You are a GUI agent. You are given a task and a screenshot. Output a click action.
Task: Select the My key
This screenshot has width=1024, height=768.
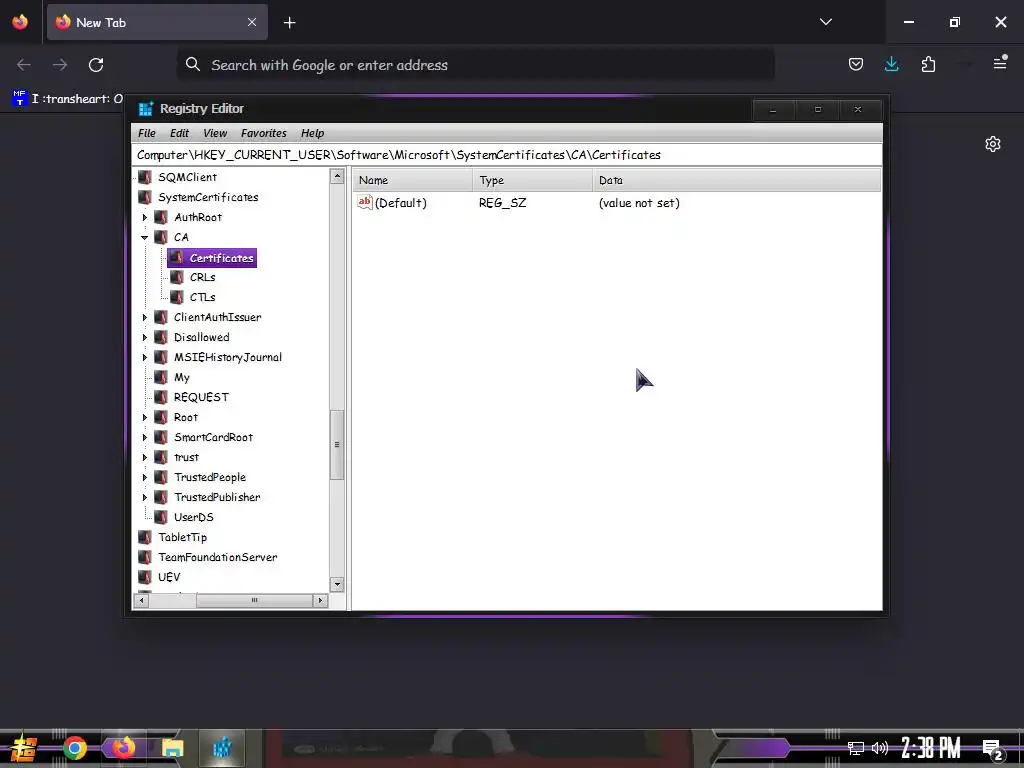coord(182,377)
